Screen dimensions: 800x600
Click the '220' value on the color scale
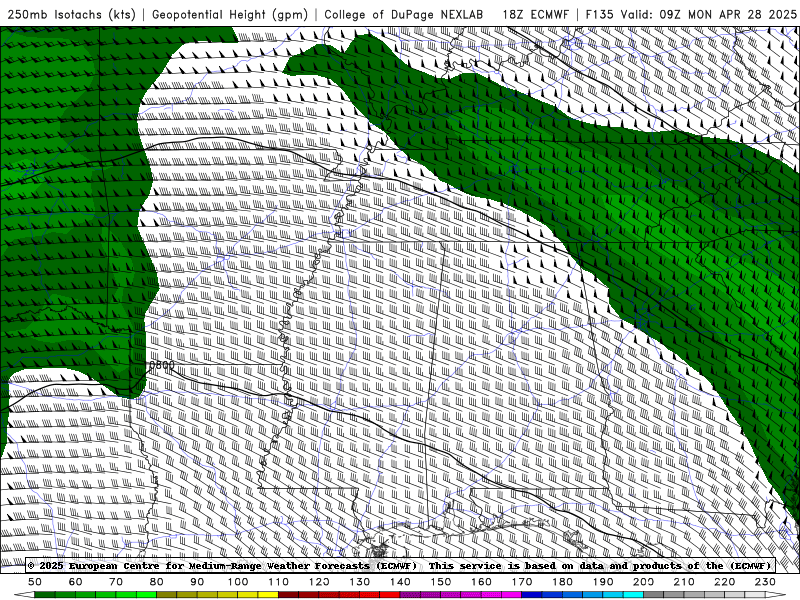[725, 582]
